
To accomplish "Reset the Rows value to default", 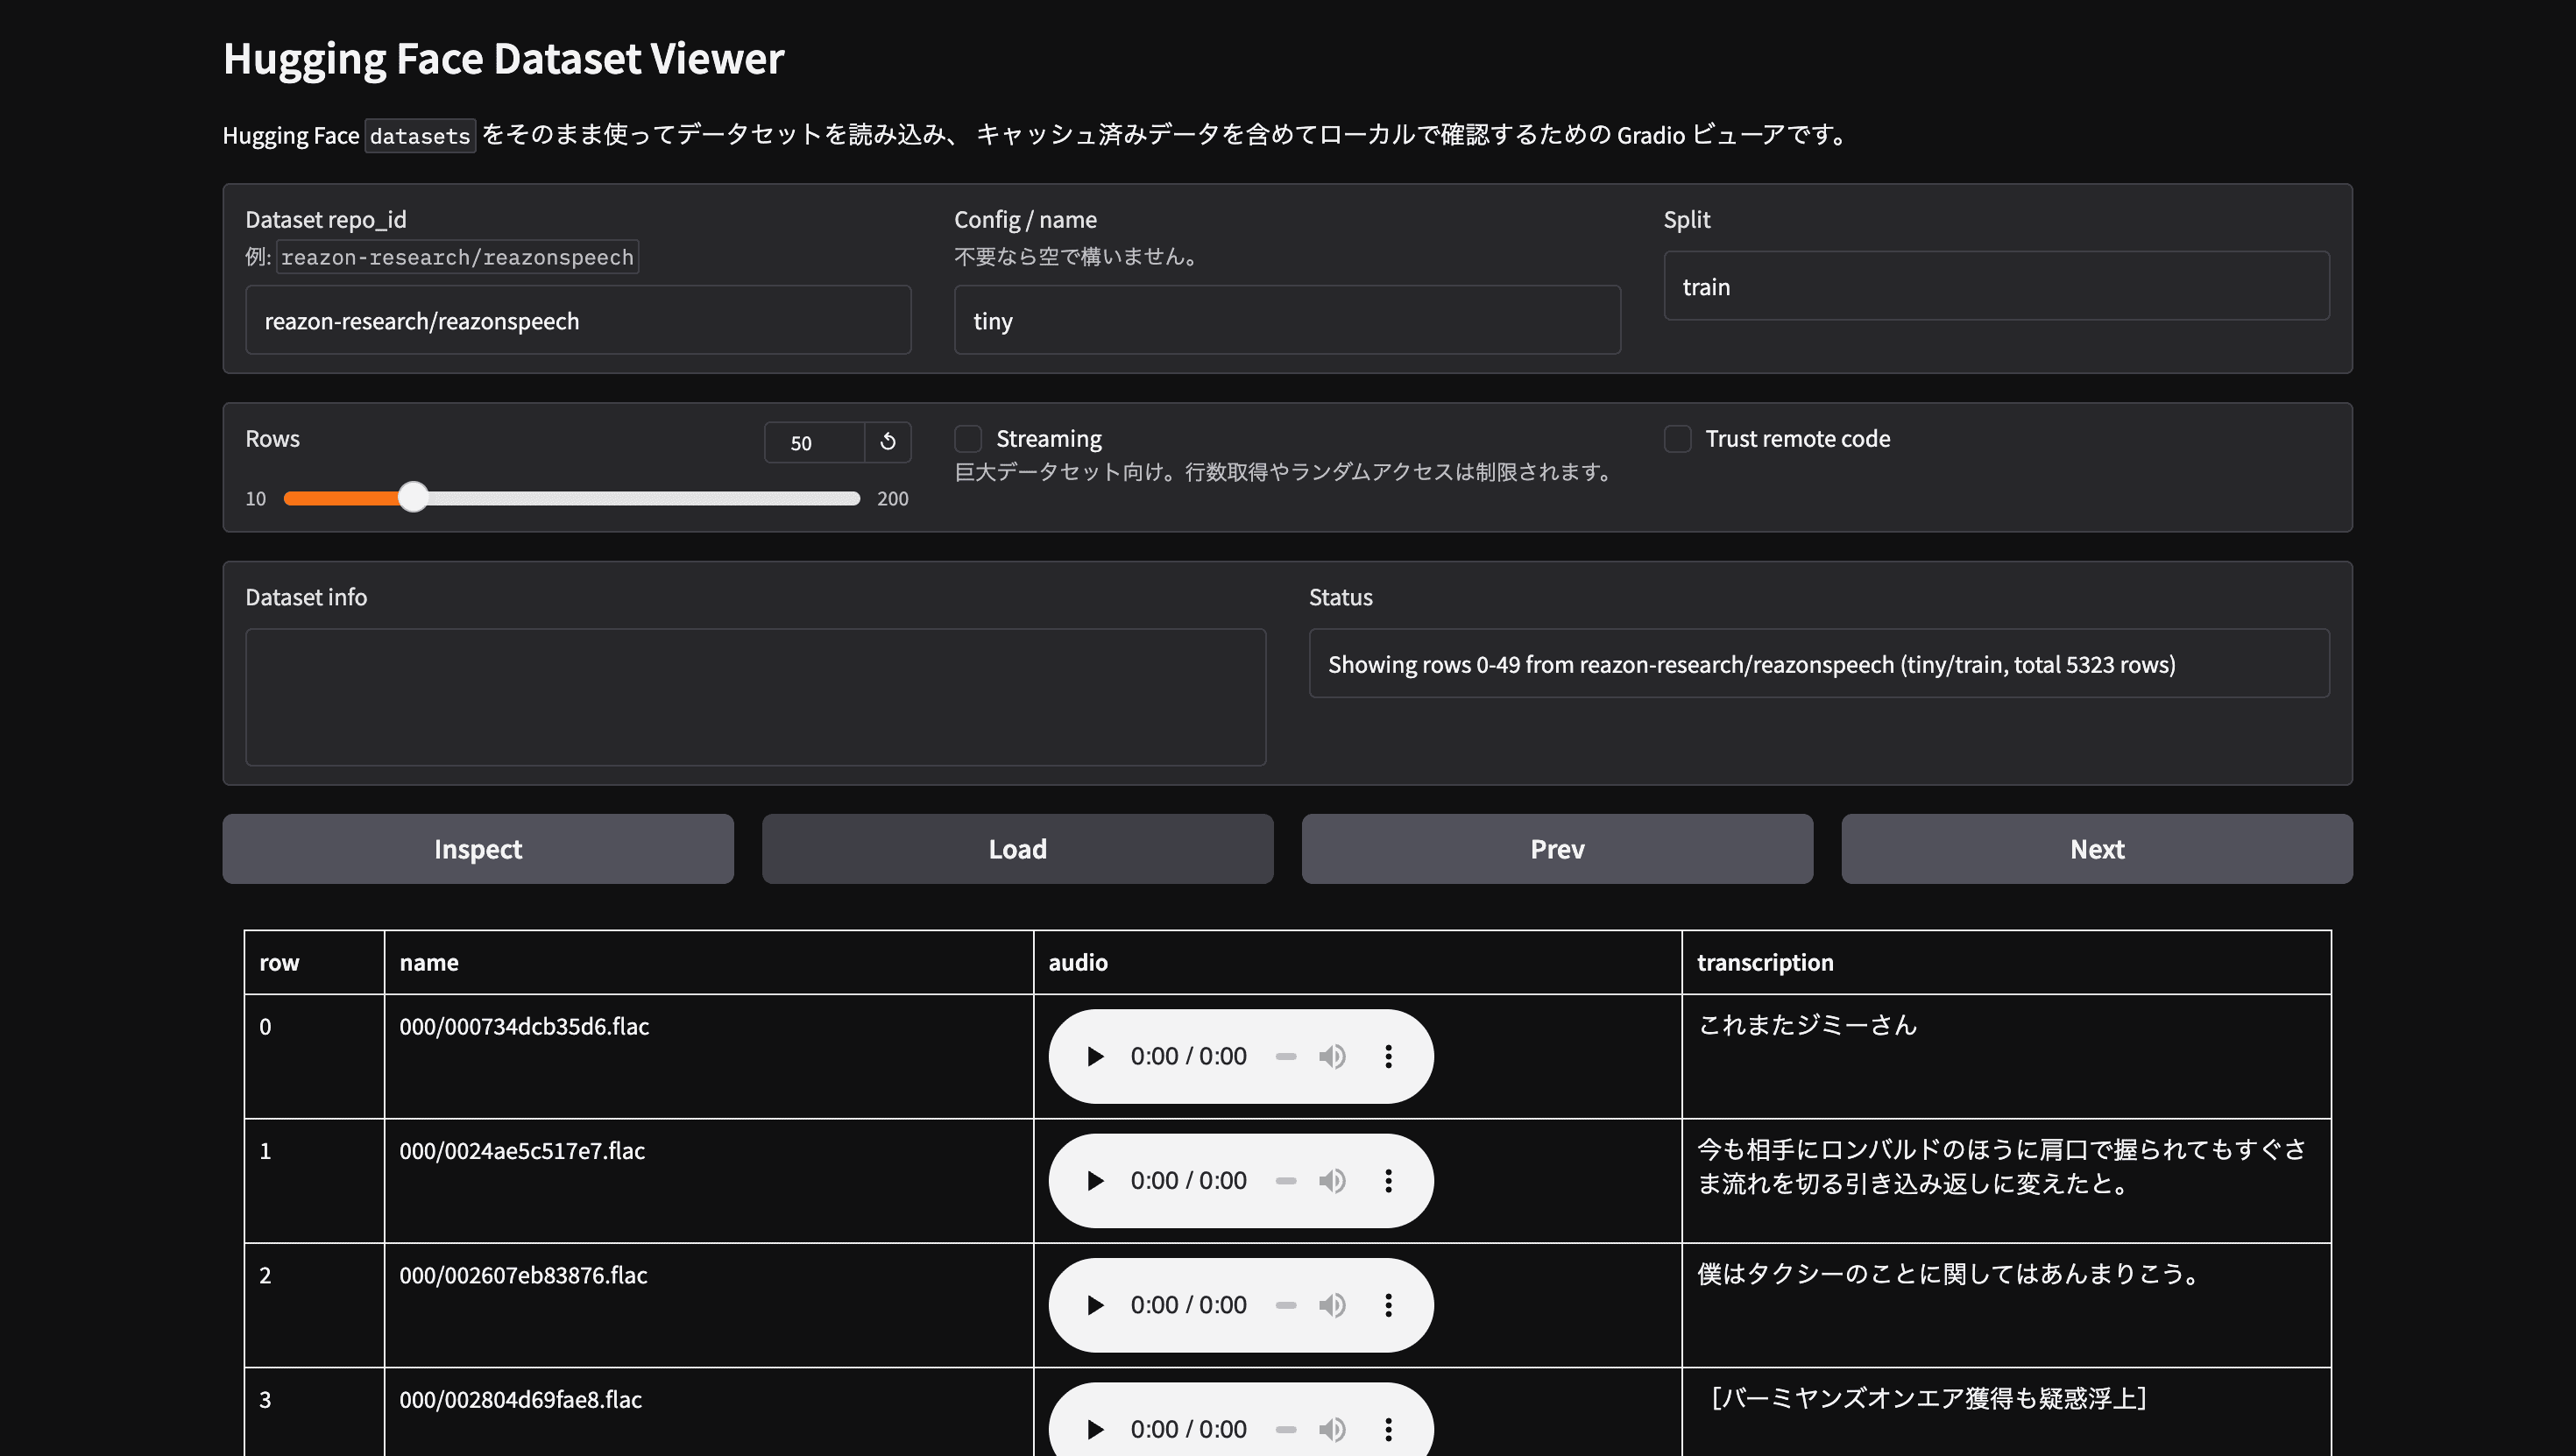I will [x=888, y=442].
